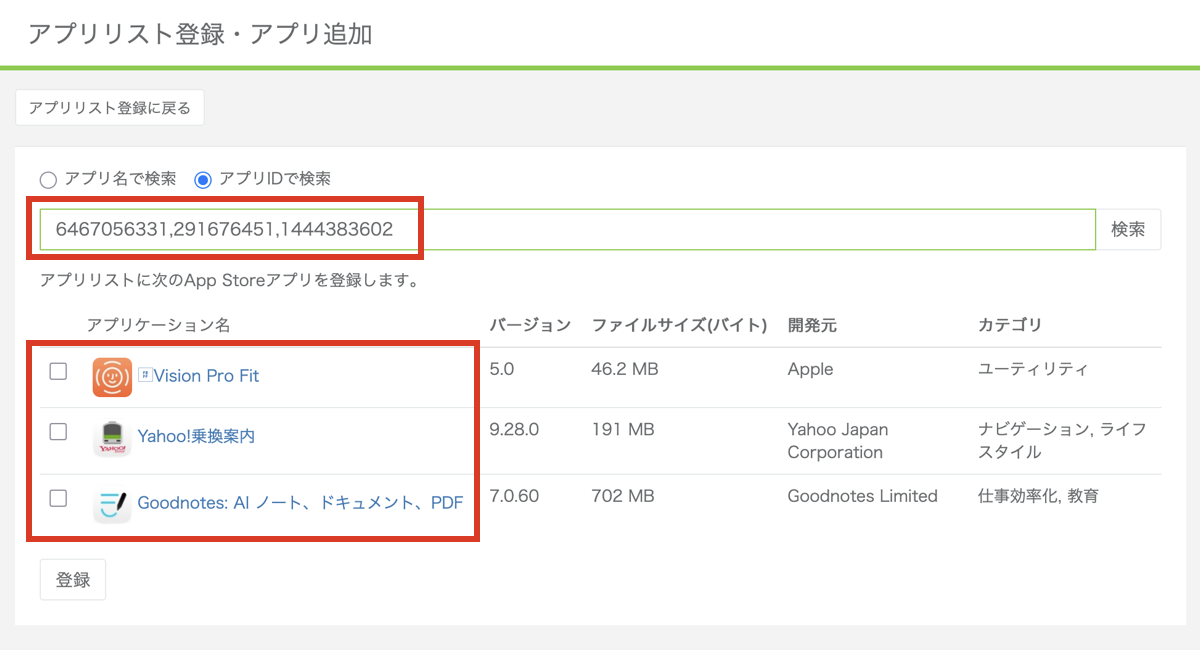Select the アプリIDで検索 radio button
Screen dimensions: 1200x650
(x=203, y=180)
